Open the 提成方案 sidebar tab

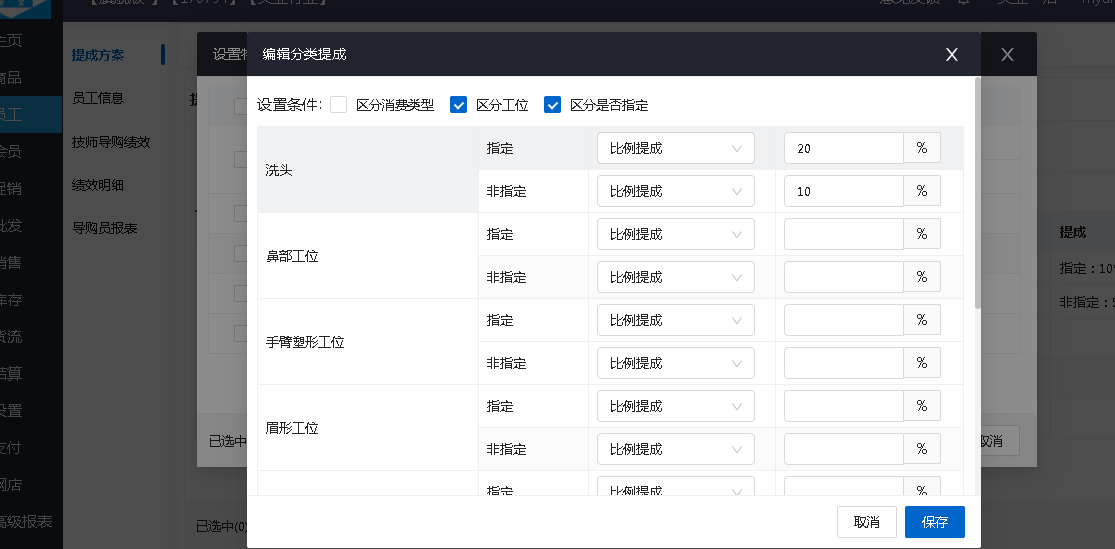98,55
